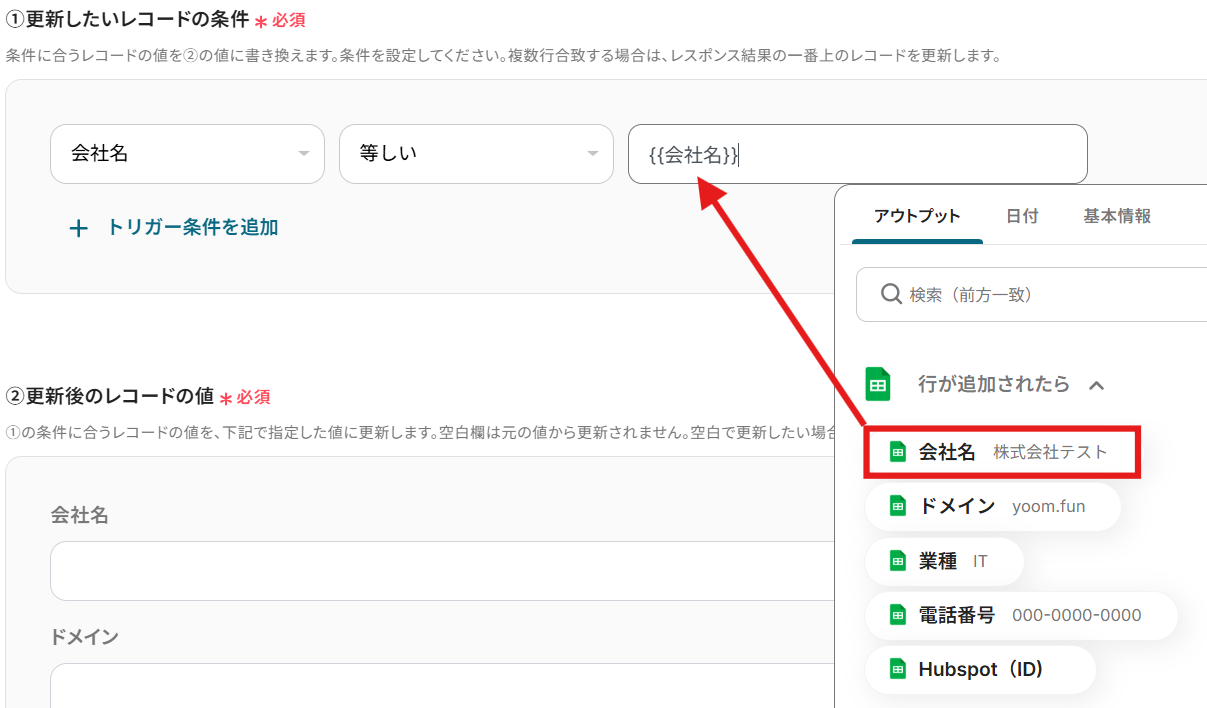Click the Sheets icon on the 業種 chip
Image resolution: width=1207 pixels, height=708 pixels.
pyautogui.click(x=898, y=561)
